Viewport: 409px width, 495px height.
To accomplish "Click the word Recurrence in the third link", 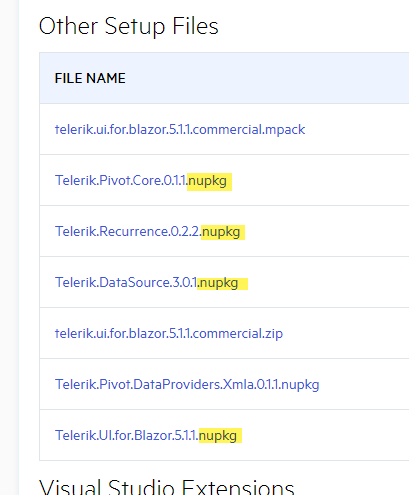I will click(133, 231).
